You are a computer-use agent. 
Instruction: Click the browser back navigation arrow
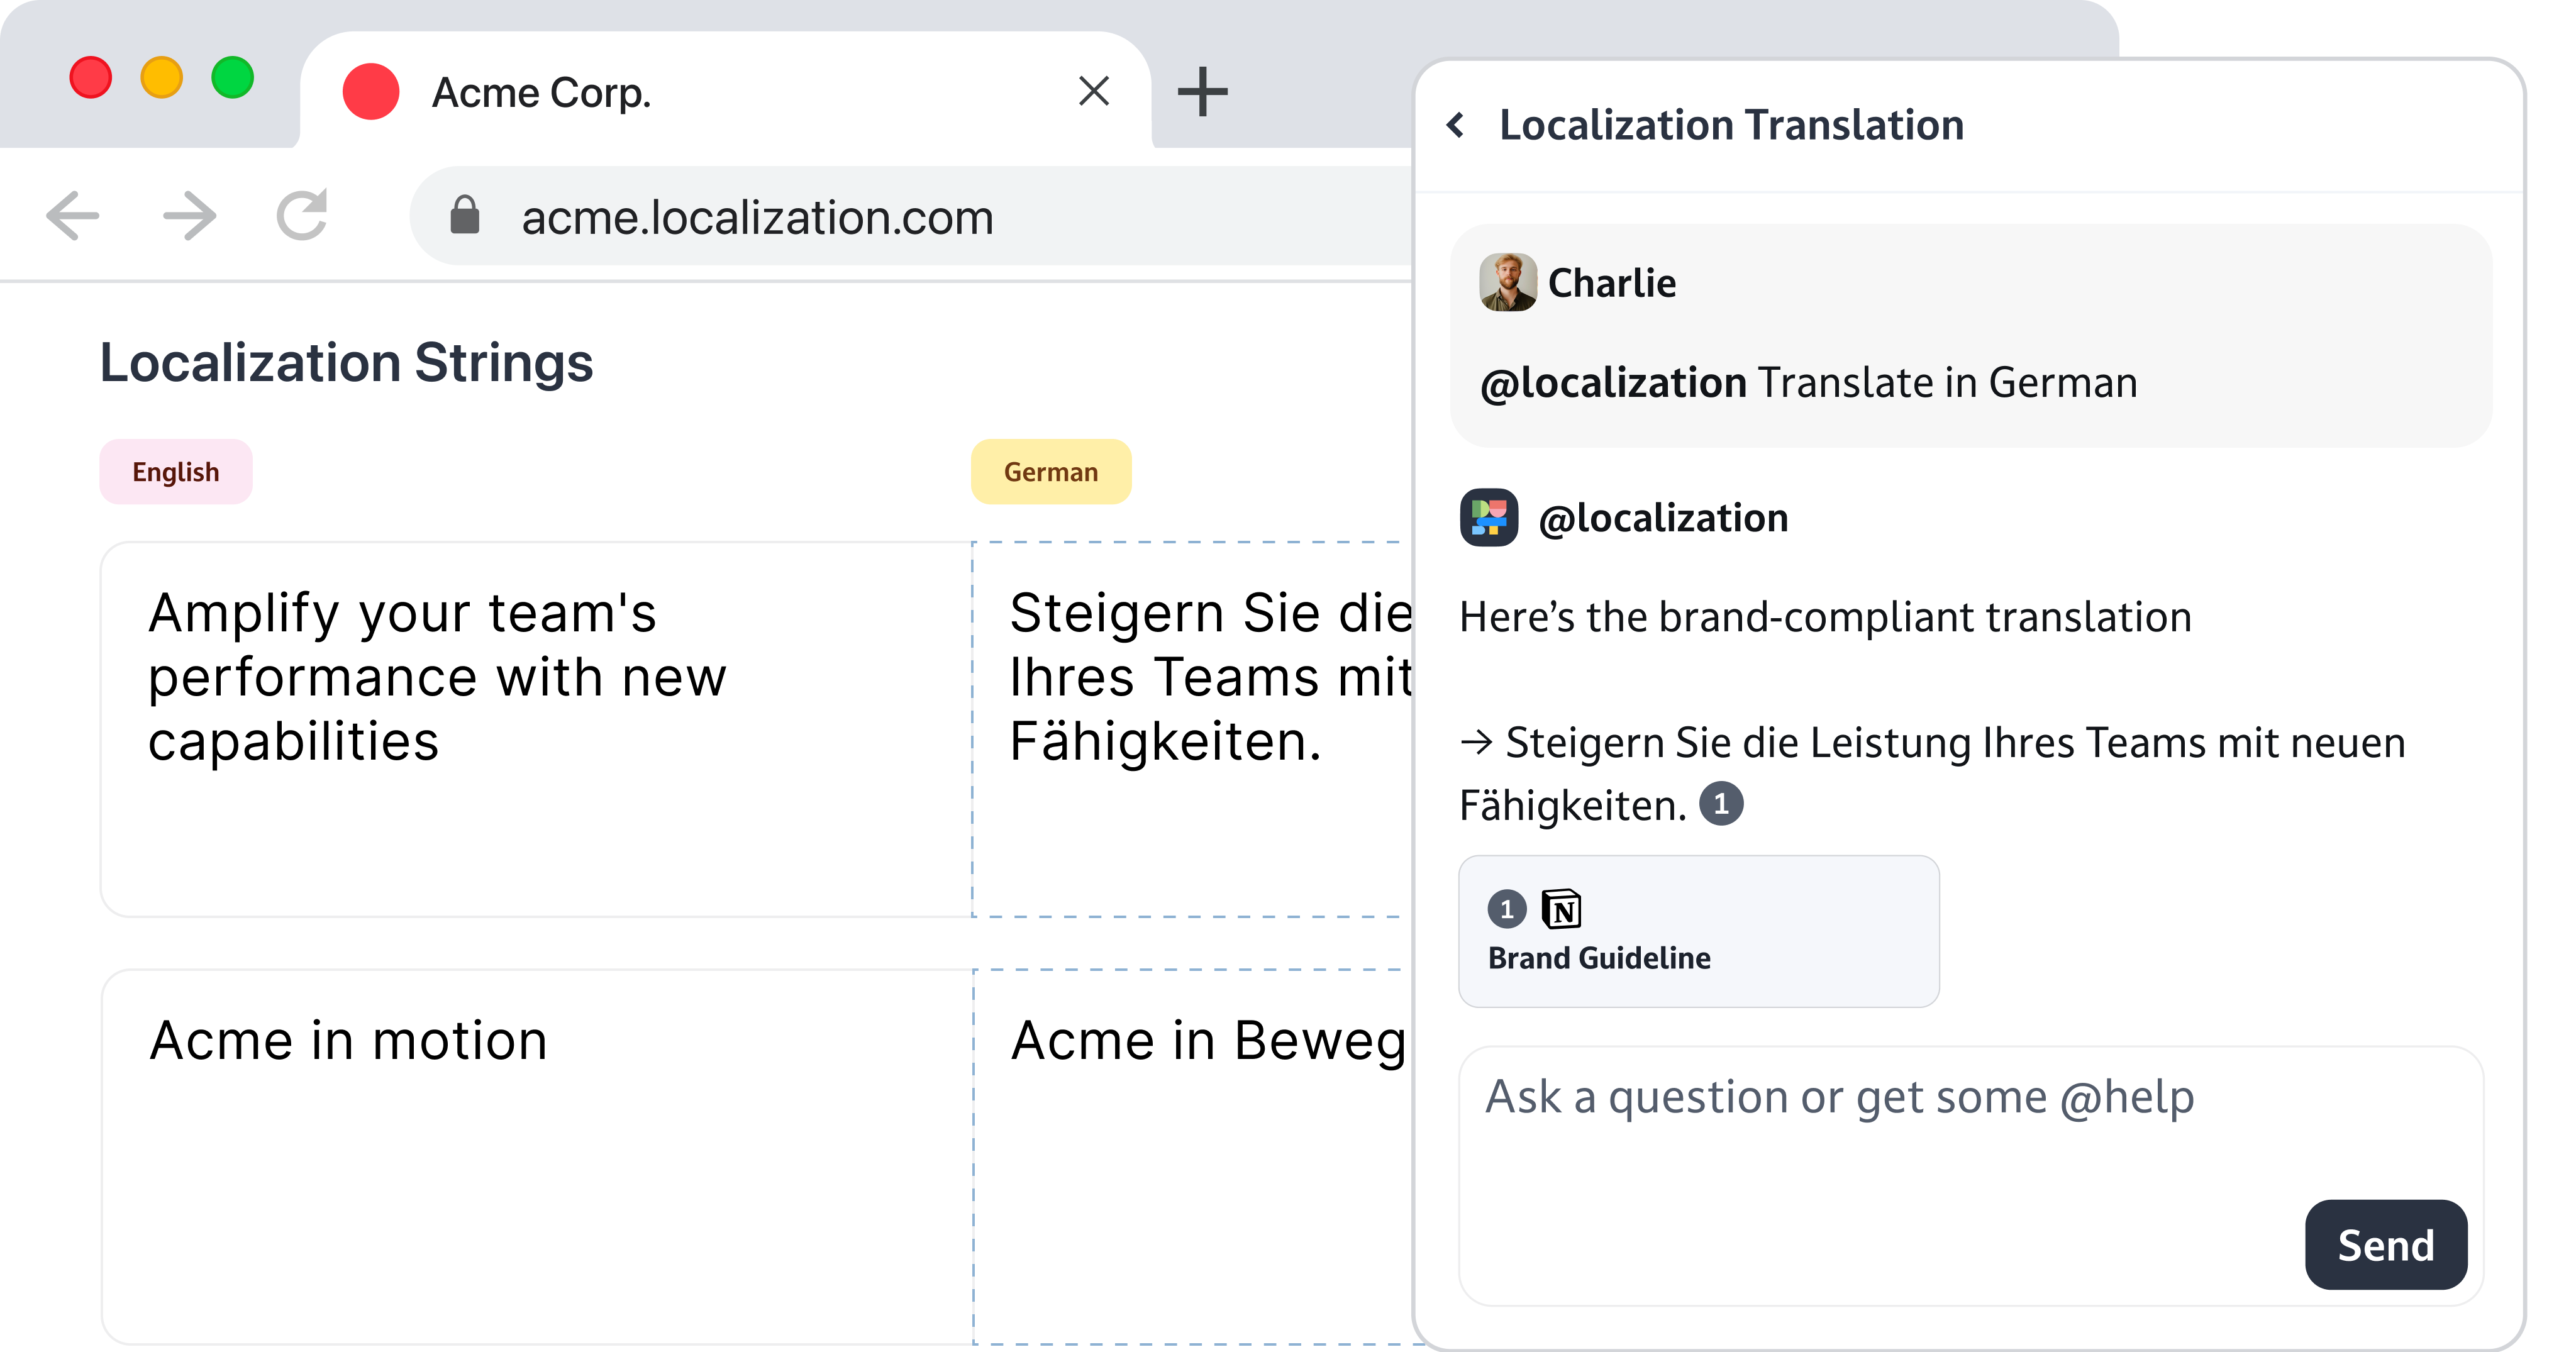71,215
